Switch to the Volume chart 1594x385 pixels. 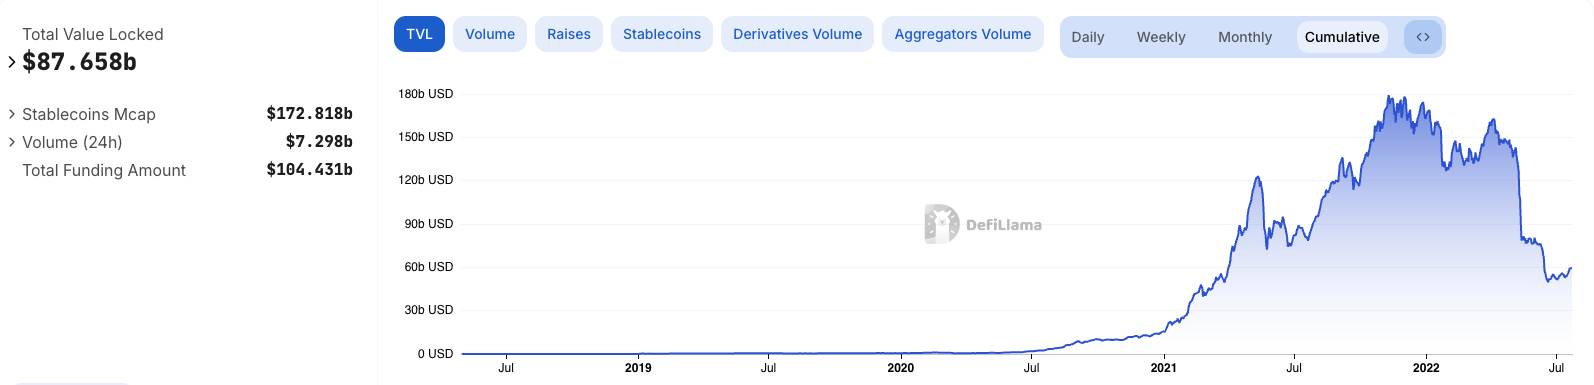tap(490, 34)
